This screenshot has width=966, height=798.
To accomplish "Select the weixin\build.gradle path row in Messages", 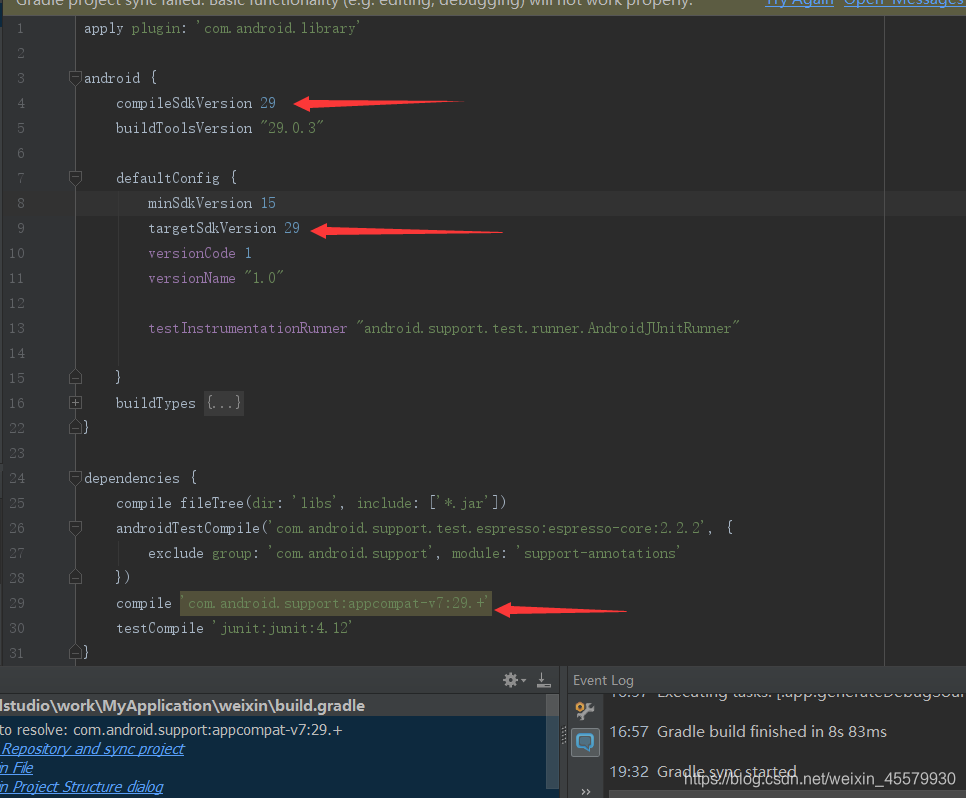I will 272,706.
